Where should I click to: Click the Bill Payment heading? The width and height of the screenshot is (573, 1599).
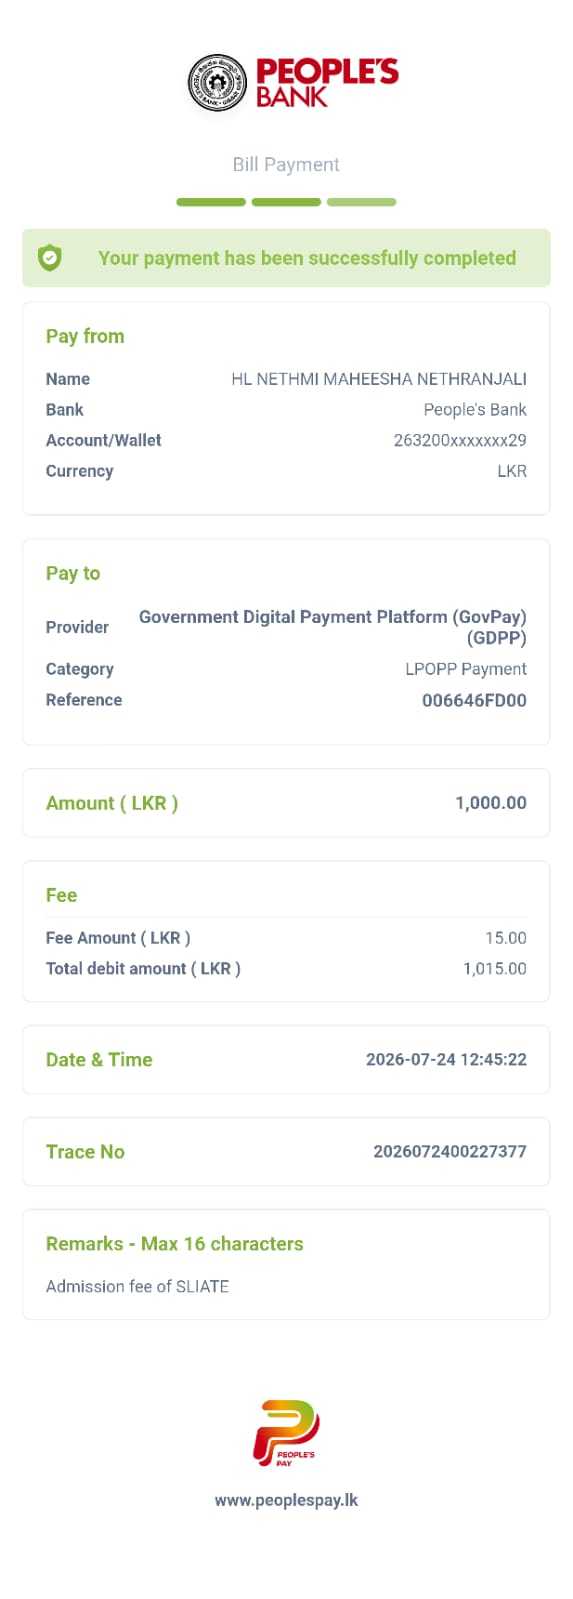286,164
